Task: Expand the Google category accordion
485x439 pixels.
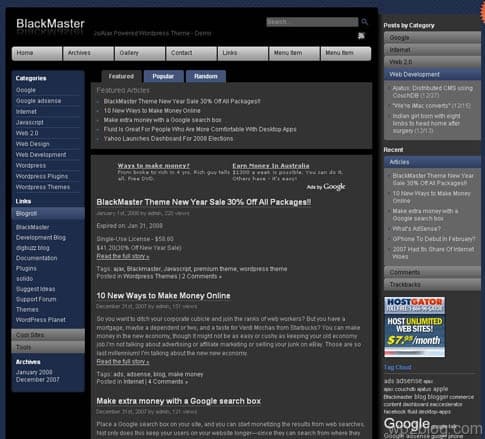Action: click(x=432, y=38)
